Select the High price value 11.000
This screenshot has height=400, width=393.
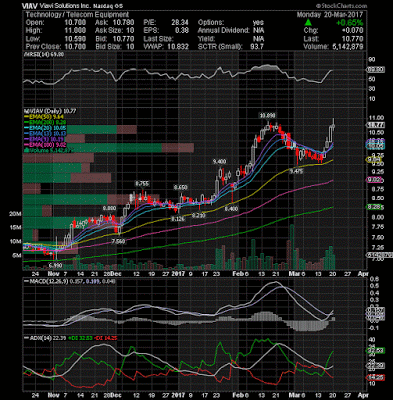pos(74,31)
